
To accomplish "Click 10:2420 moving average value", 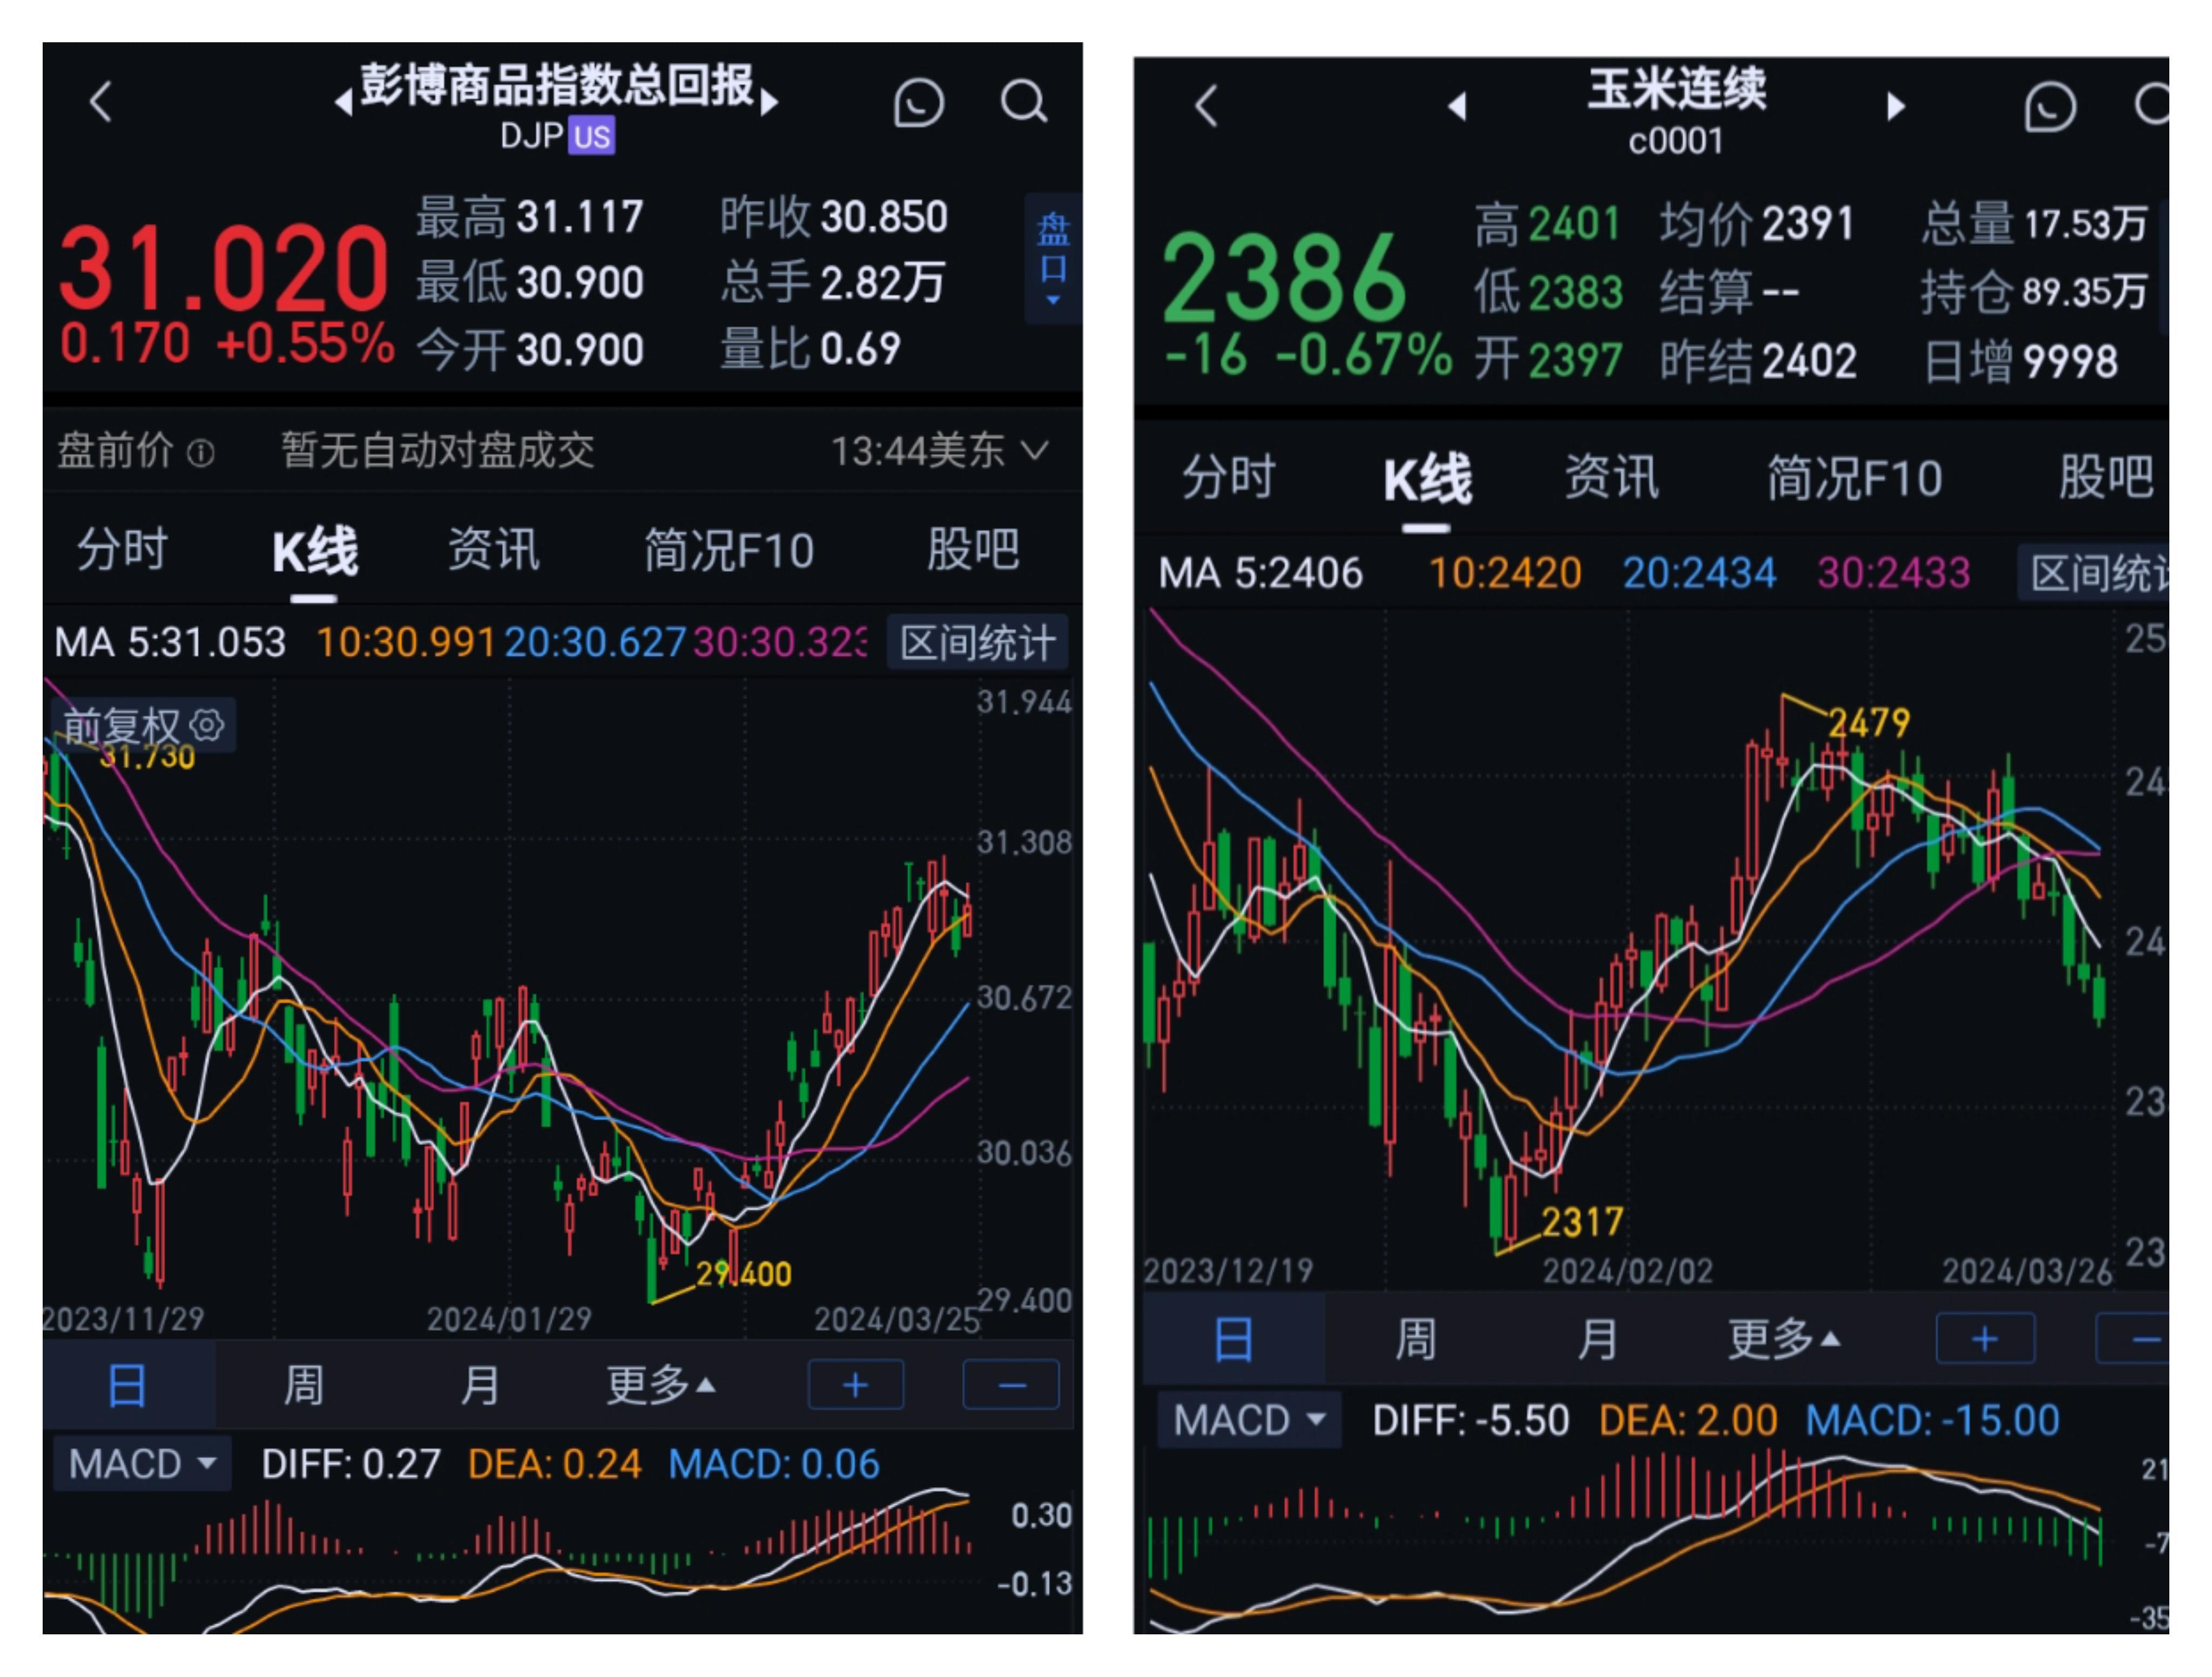I will point(1505,573).
